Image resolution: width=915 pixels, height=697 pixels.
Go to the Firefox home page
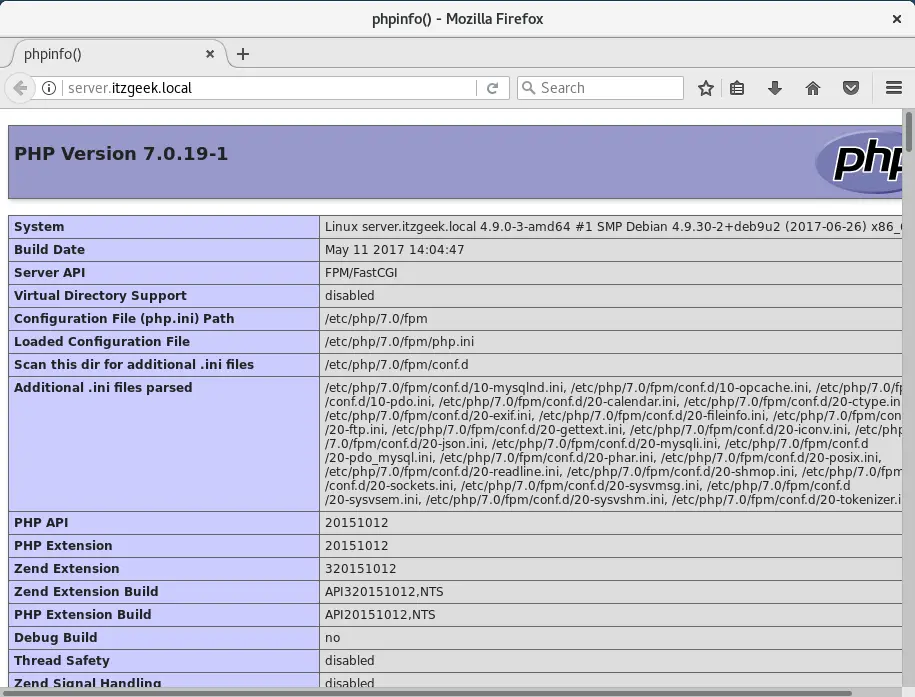[813, 88]
